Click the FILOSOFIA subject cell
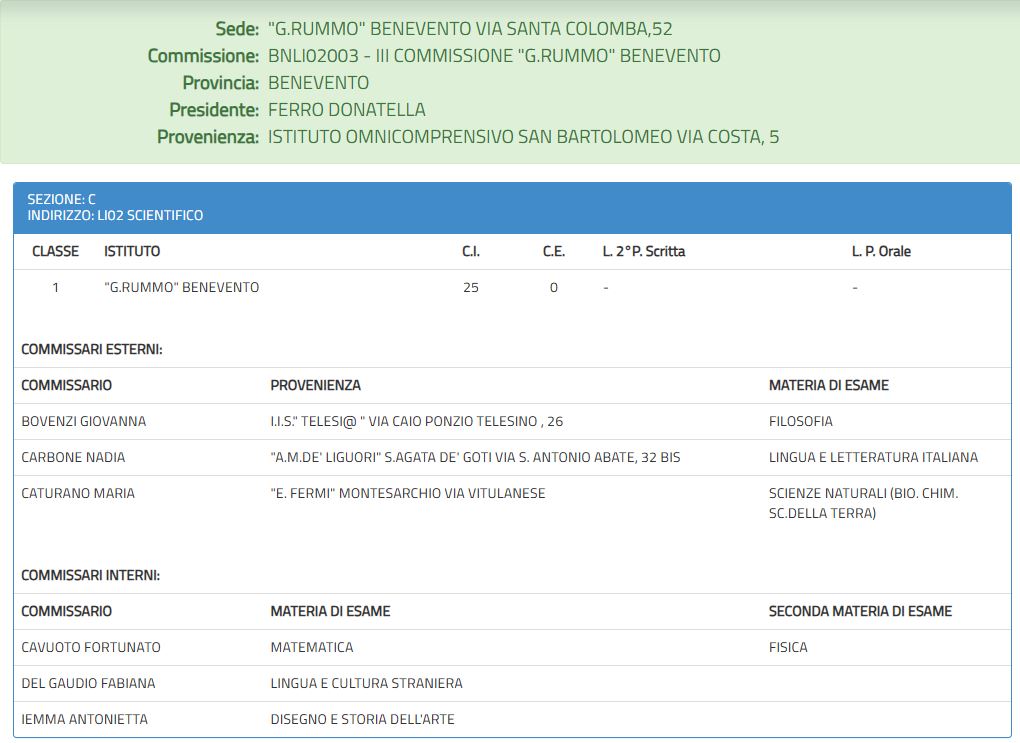This screenshot has height=743, width=1020. [801, 422]
